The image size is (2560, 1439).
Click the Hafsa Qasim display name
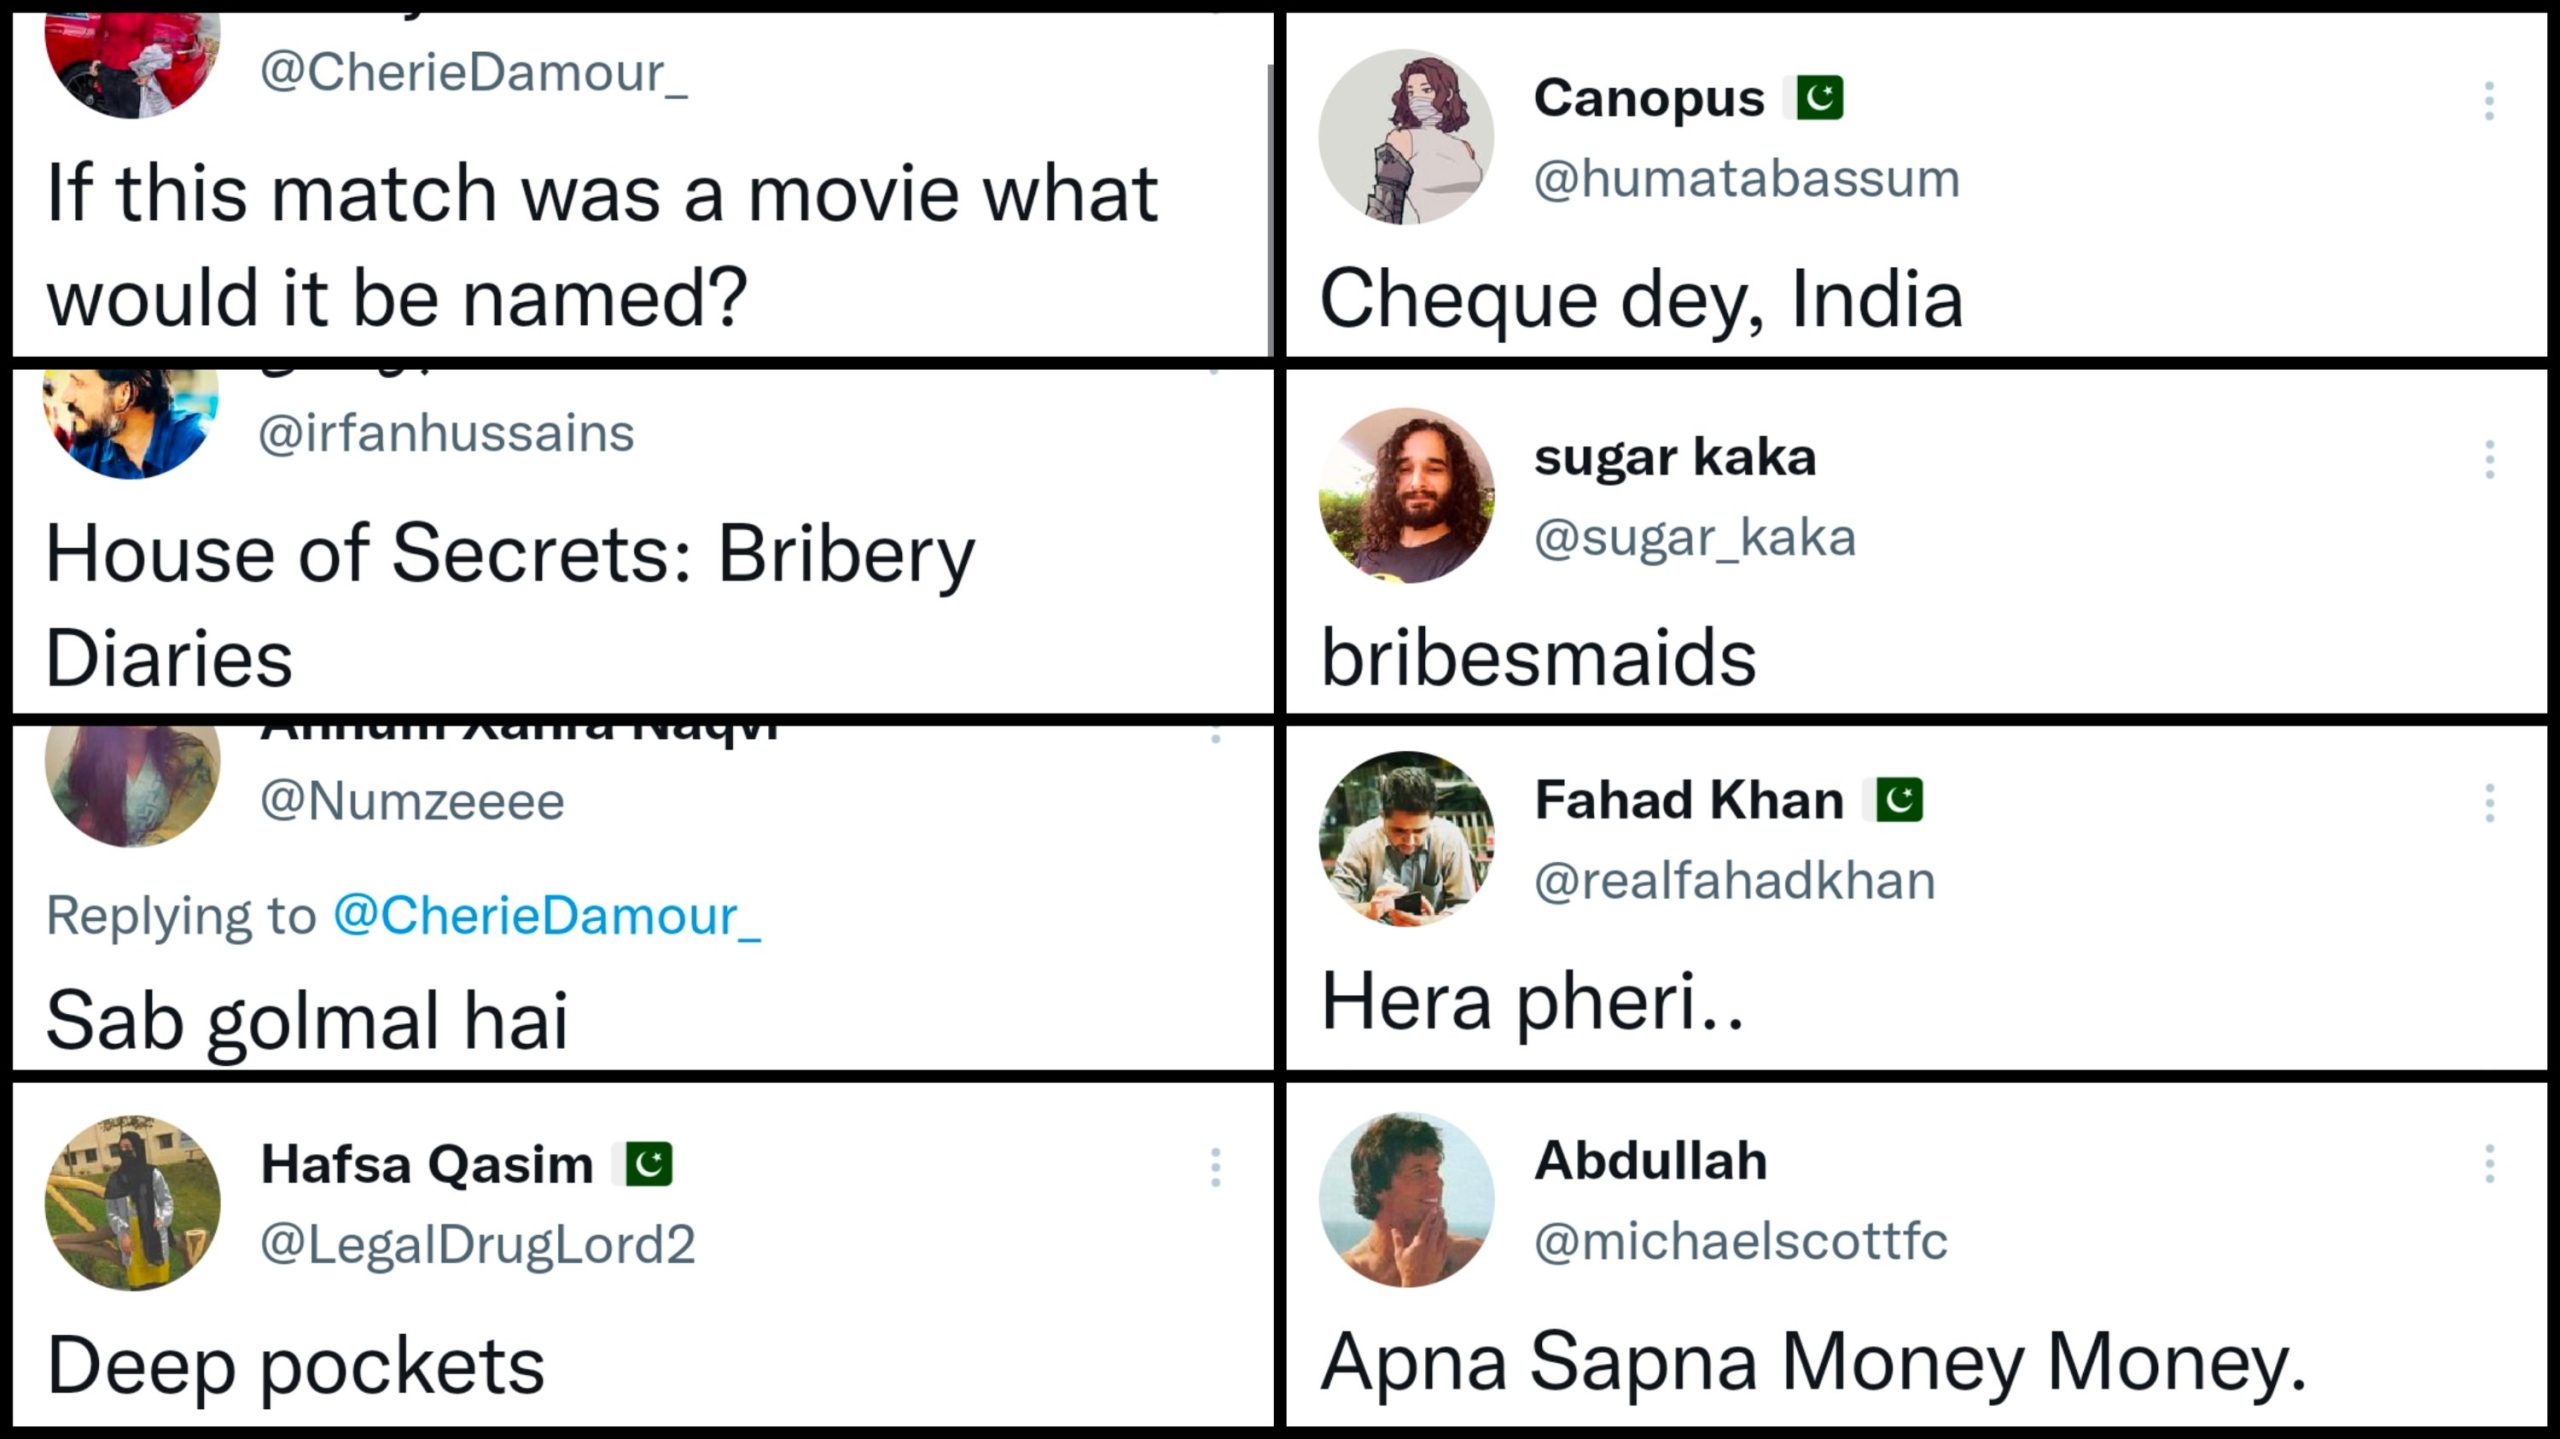[427, 1165]
